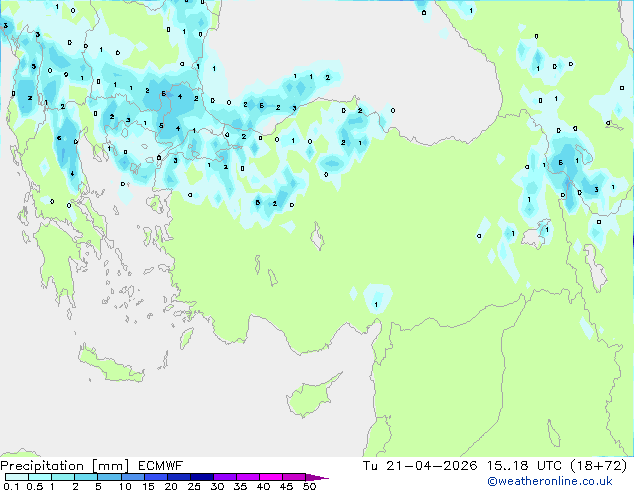Click the 'ECMWF' model label
The height and width of the screenshot is (490, 634).
tap(160, 466)
